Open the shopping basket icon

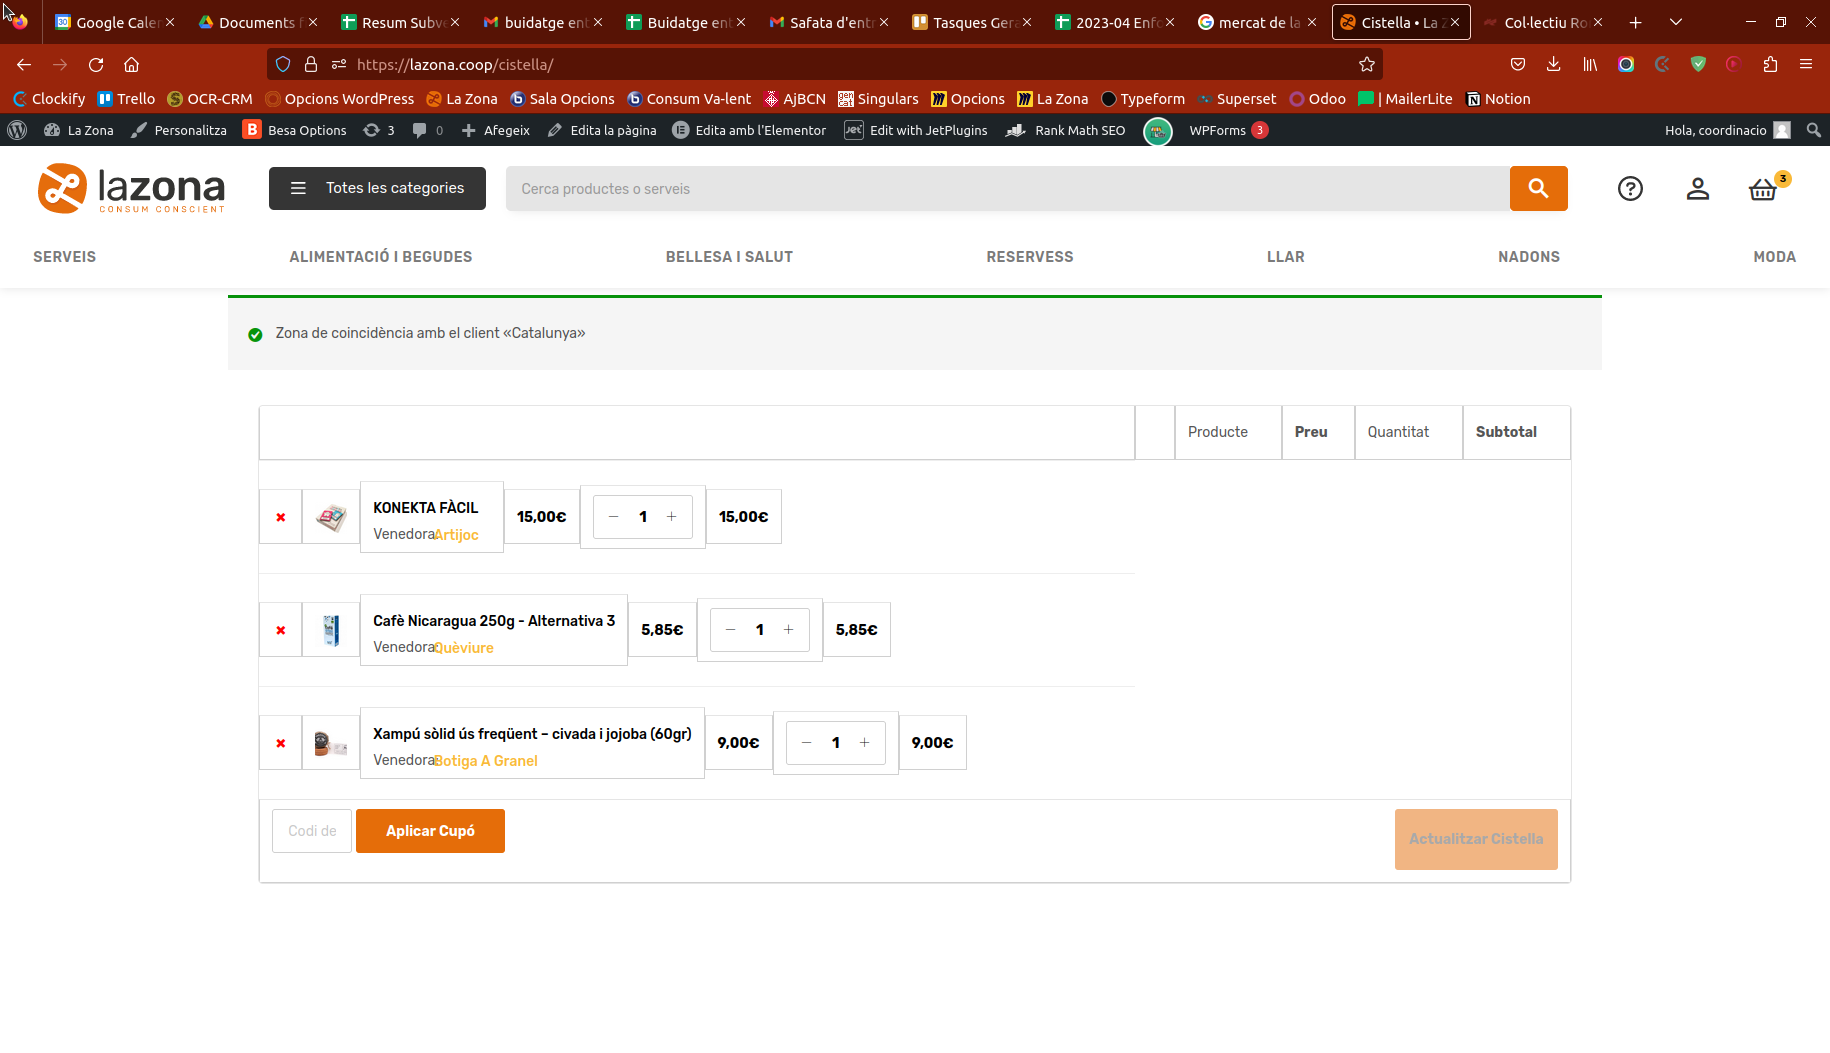1763,189
